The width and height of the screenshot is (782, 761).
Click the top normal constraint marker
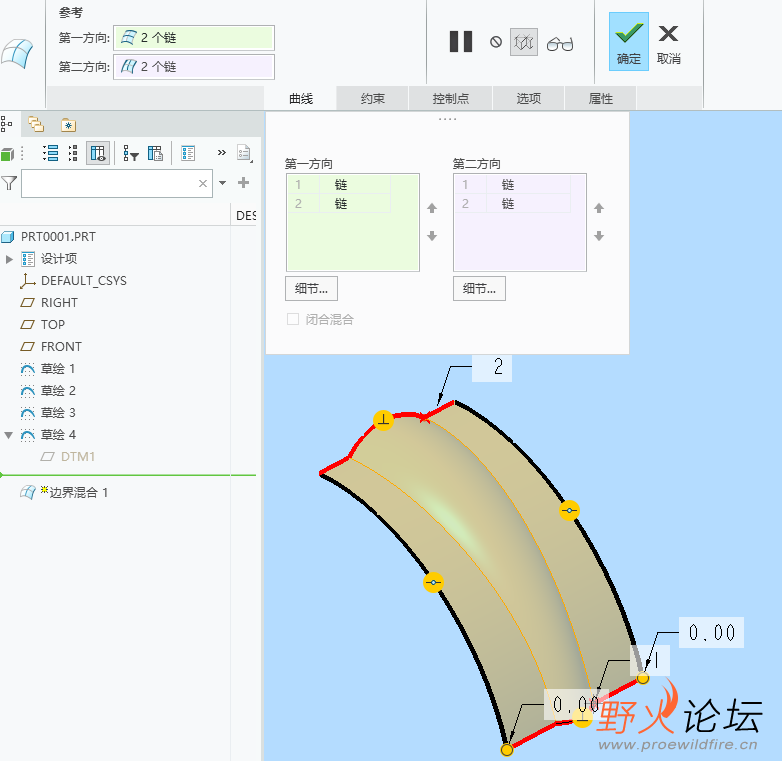tap(384, 420)
